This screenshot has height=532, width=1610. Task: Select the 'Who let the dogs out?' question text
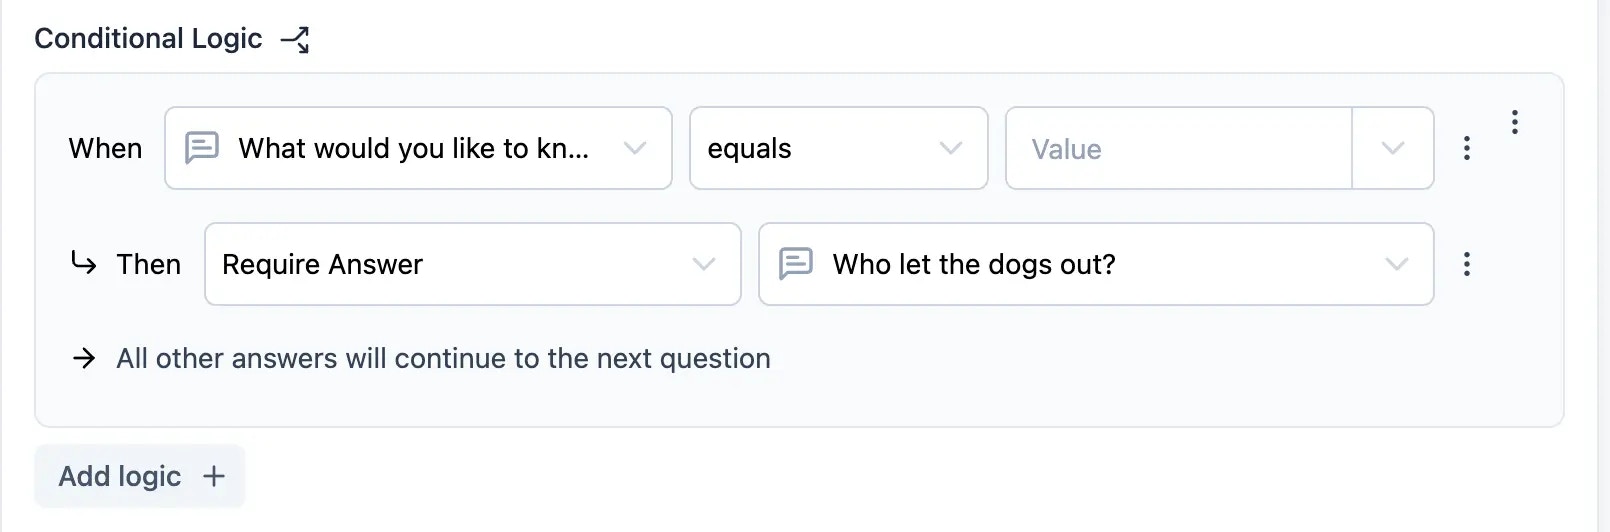(974, 264)
